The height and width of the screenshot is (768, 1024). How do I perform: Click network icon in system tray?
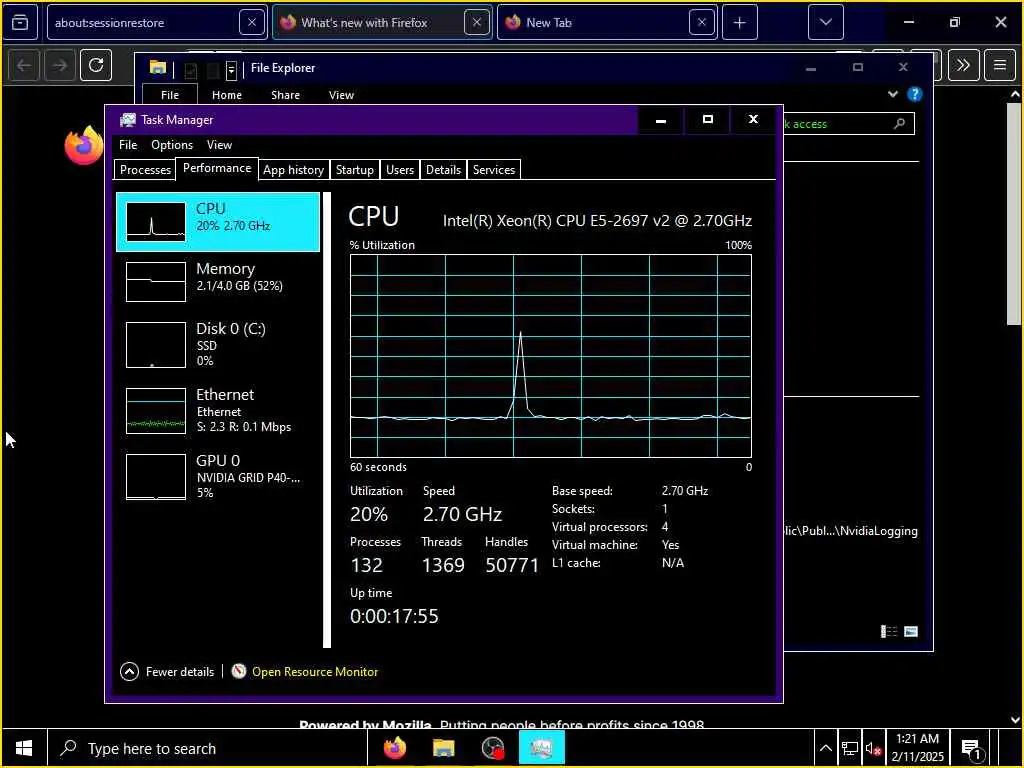850,748
